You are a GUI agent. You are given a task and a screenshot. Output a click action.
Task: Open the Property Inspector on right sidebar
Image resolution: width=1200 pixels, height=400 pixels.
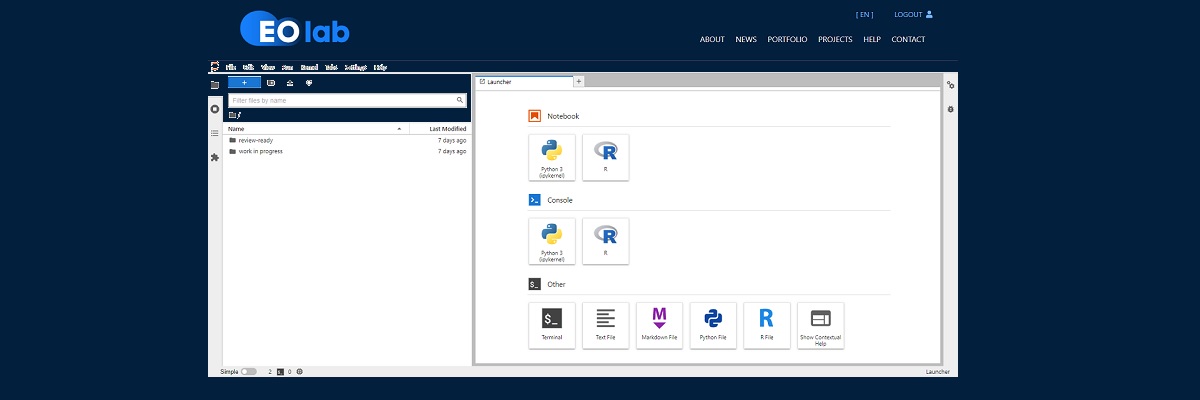(x=950, y=85)
